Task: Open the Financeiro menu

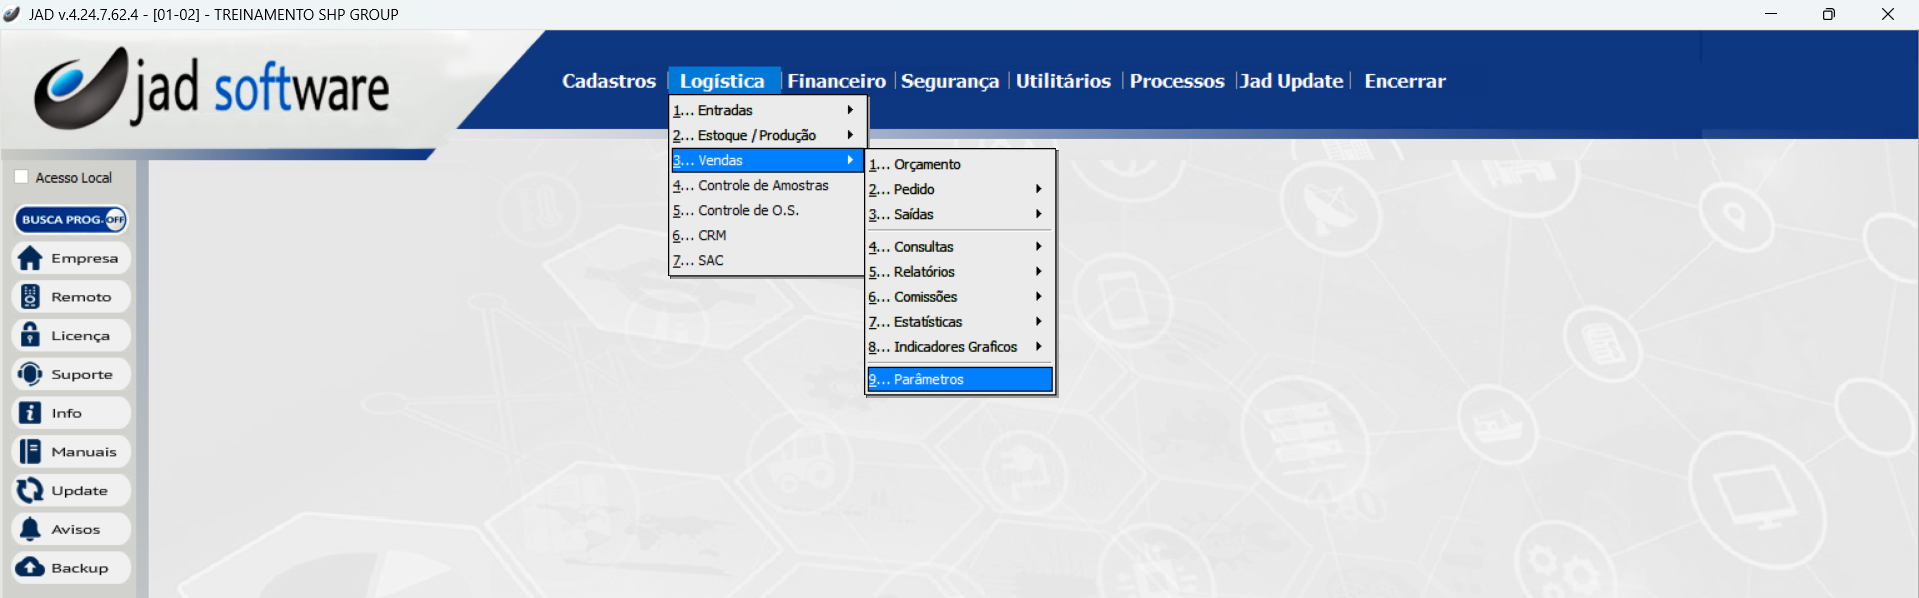Action: pos(836,81)
